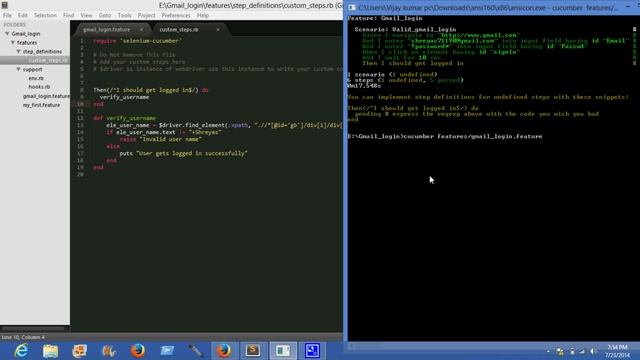640x360 pixels.
Task: Select the step_definitions folder label
Action: coord(42,52)
